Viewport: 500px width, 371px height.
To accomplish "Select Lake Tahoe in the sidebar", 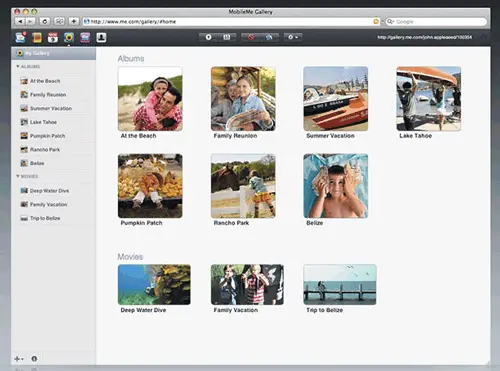I will click(54, 122).
